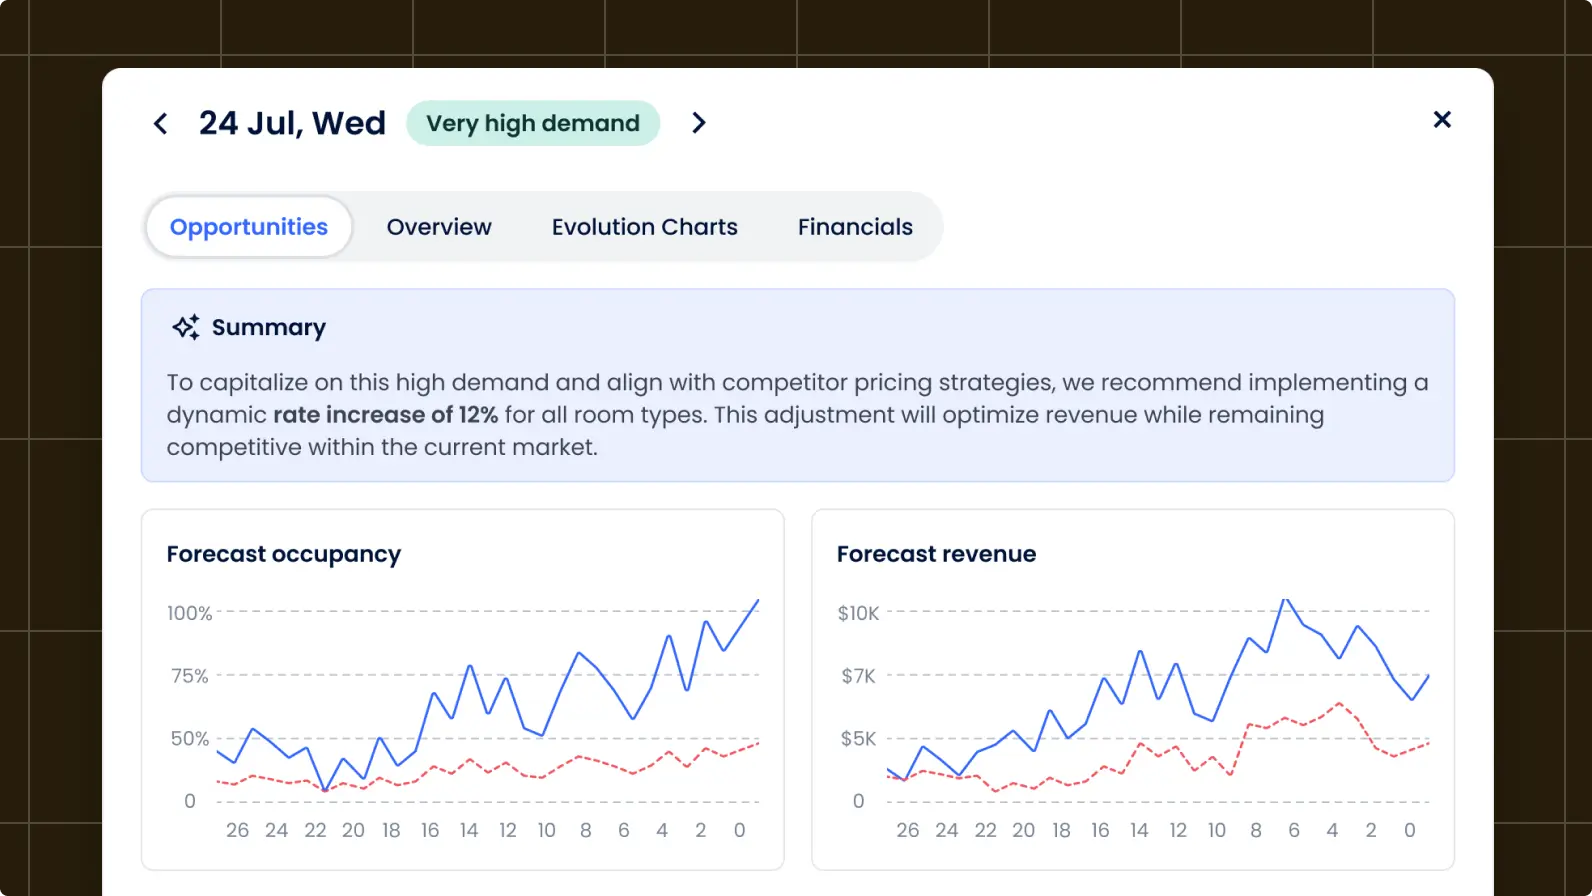Click the Forecast occupancy chart title
The image size is (1592, 896).
284,554
